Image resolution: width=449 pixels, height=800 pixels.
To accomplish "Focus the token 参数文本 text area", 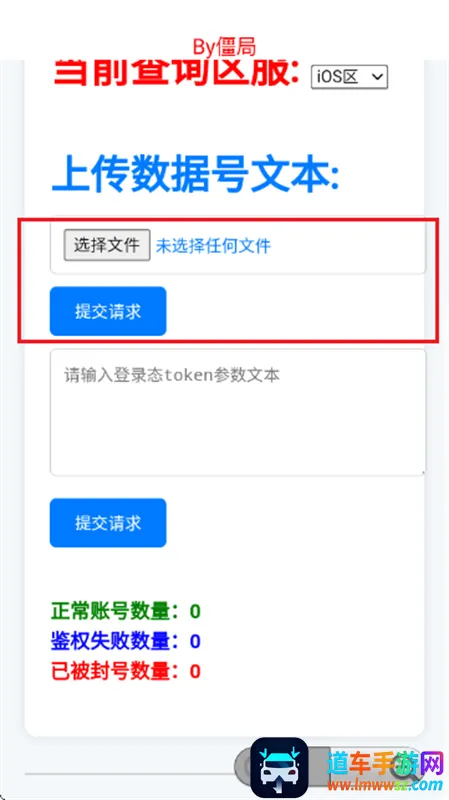I will point(238,412).
